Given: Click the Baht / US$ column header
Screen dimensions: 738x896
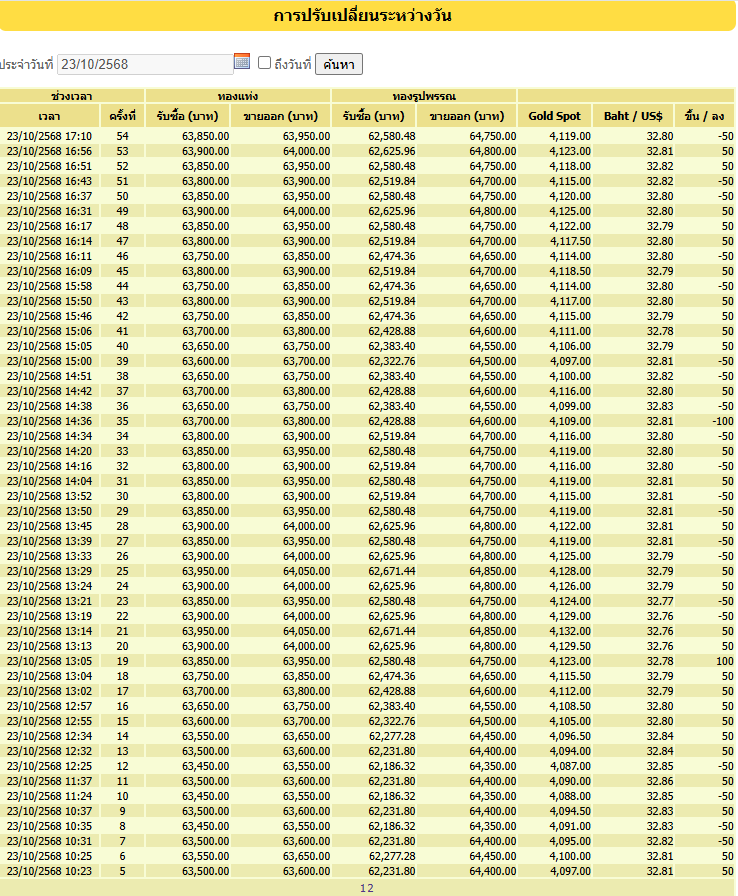Looking at the screenshot, I should [x=633, y=116].
